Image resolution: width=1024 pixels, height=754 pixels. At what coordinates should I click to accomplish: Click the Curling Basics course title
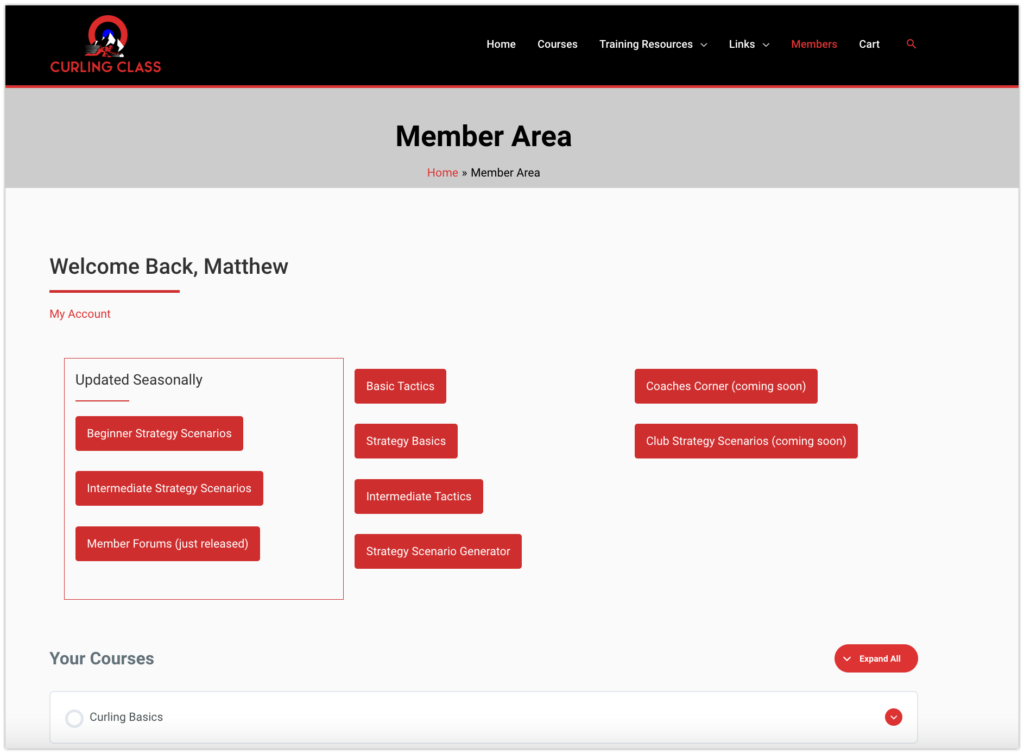tap(126, 717)
